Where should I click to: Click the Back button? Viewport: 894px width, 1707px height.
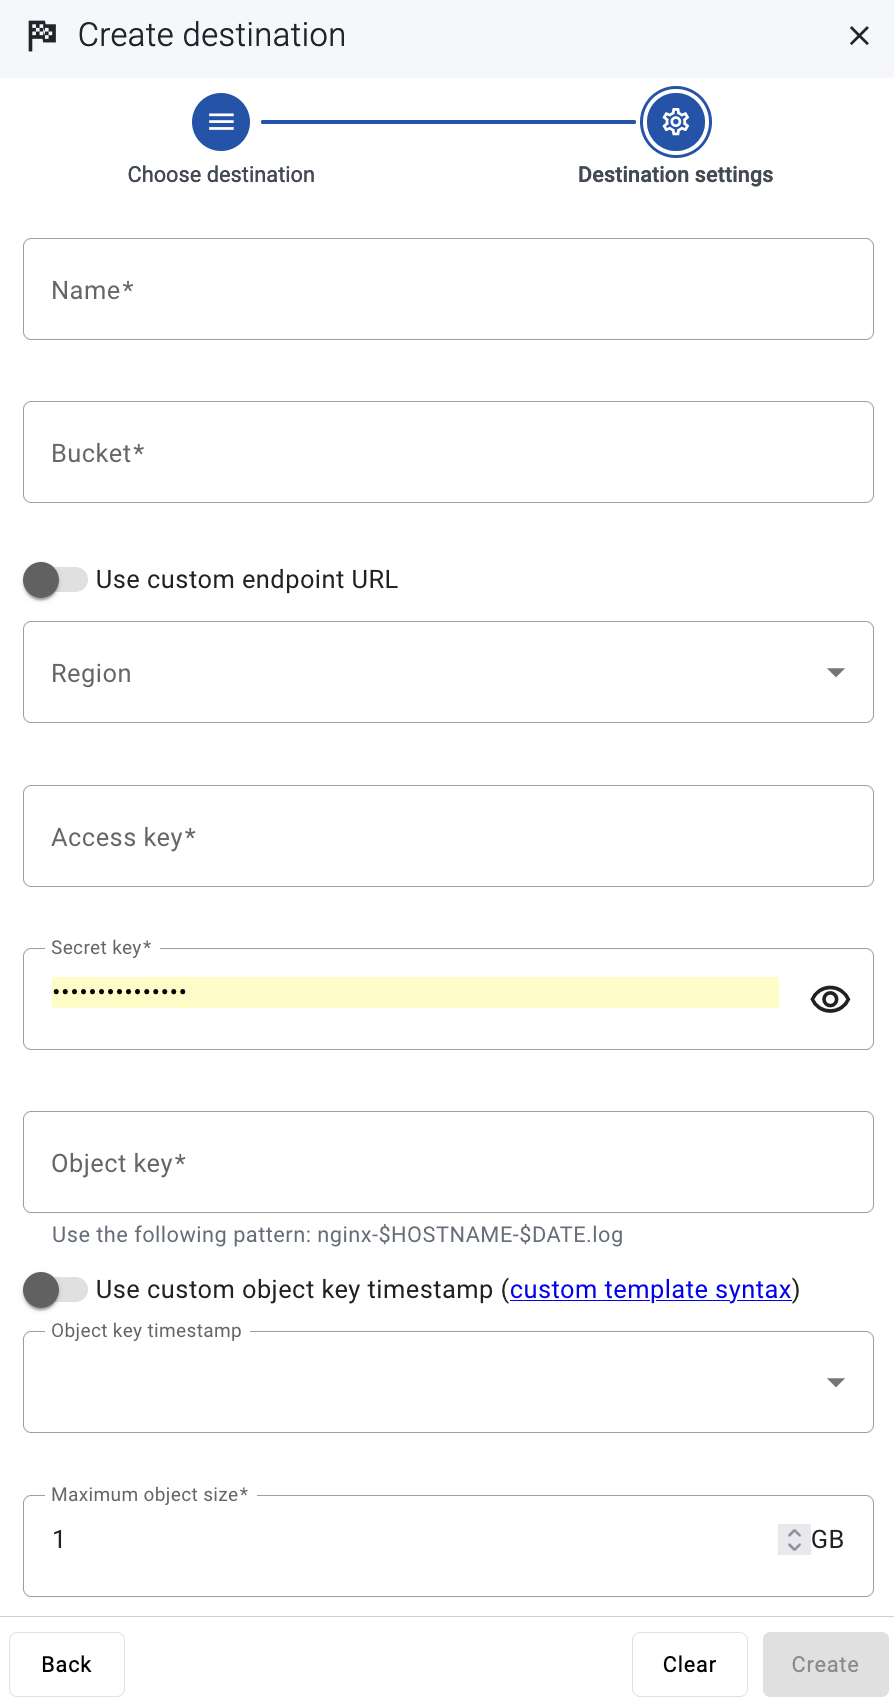(67, 1664)
